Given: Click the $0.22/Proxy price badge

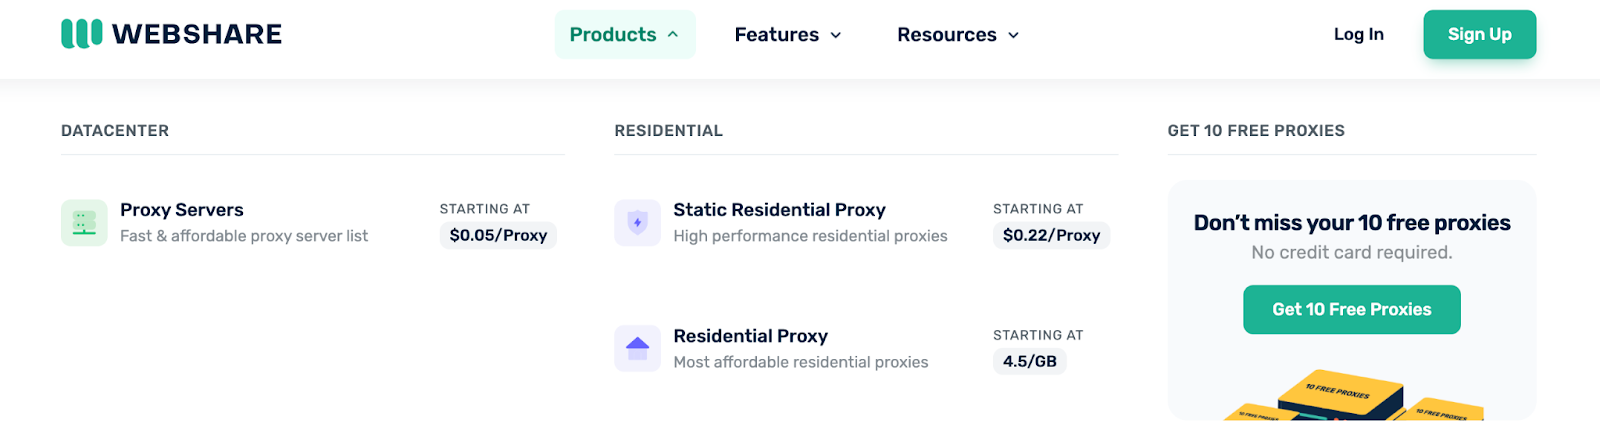Looking at the screenshot, I should 1051,235.
